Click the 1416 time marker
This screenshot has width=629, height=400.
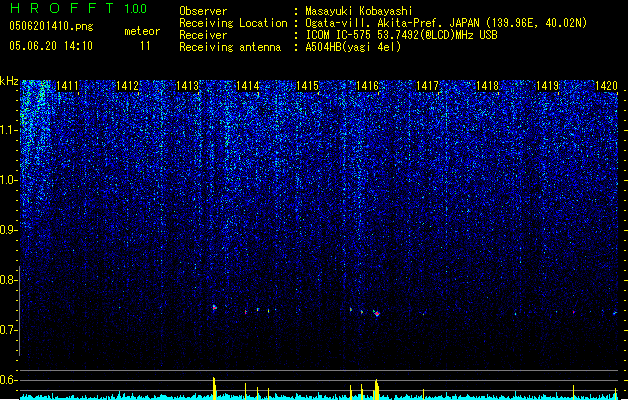[367, 85]
